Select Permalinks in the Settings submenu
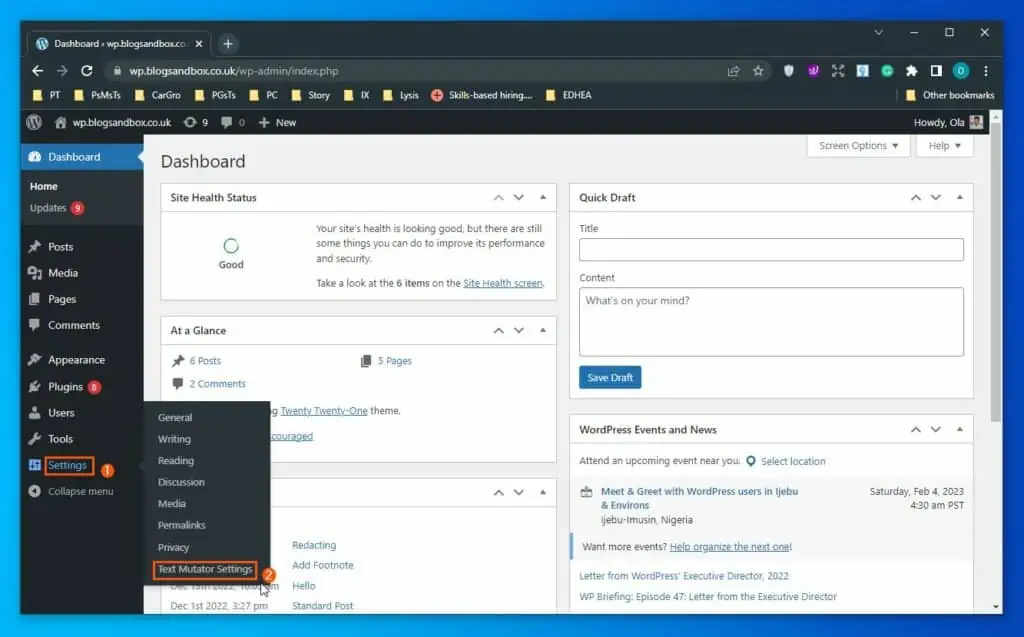Viewport: 1024px width, 637px height. [182, 525]
